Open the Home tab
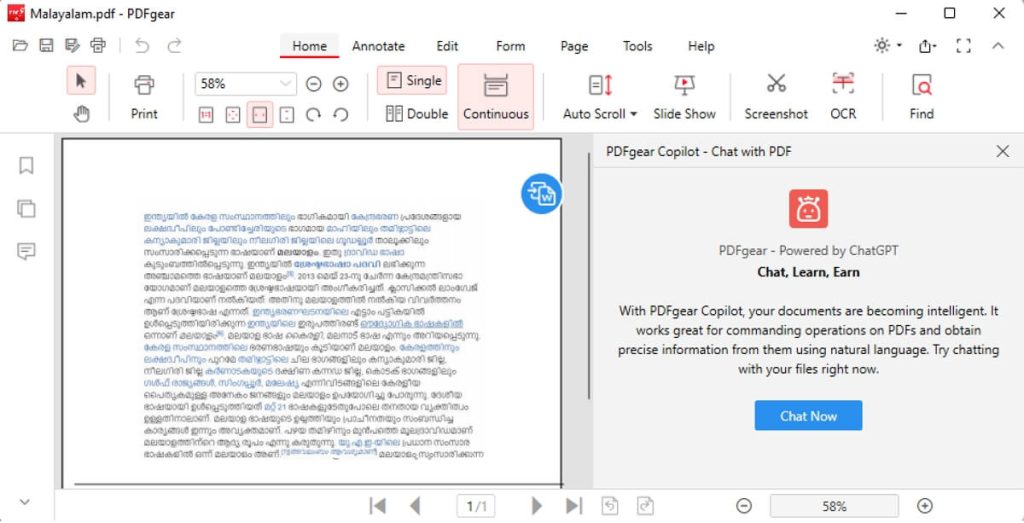1024x523 pixels. pos(310,46)
